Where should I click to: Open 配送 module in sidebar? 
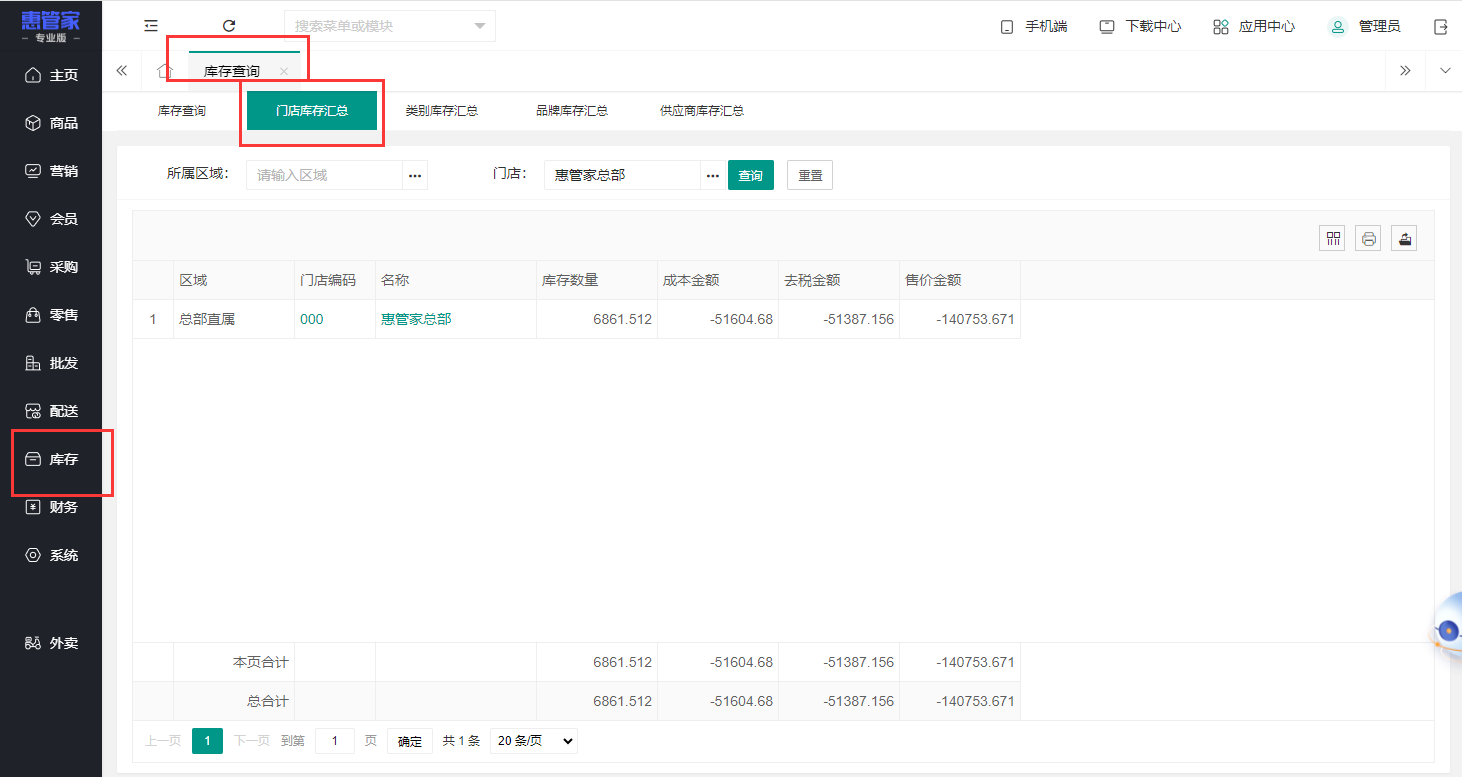[x=51, y=411]
